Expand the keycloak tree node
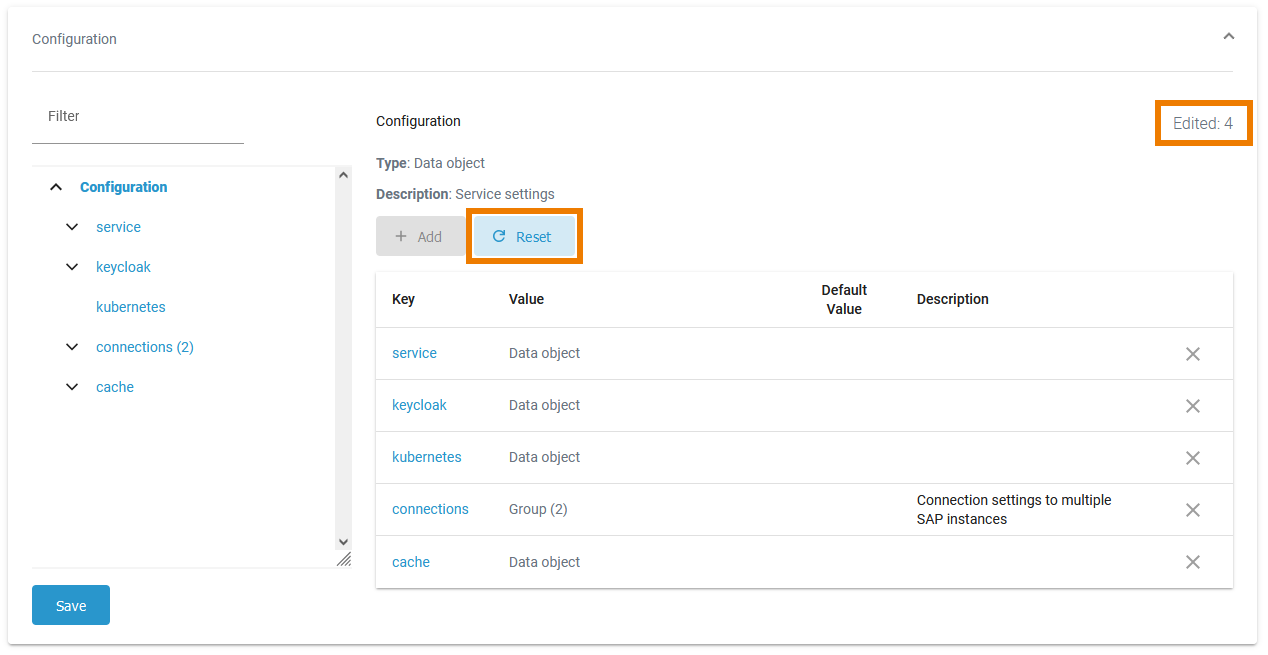 (72, 267)
